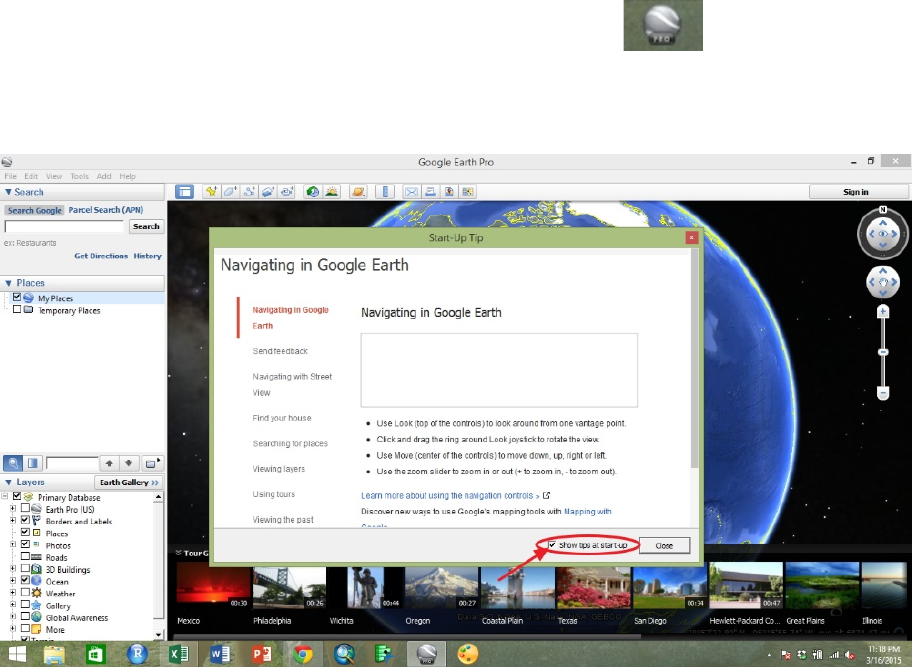912x667 pixels.
Task: Click zoom out minus on zoom slider
Action: click(883, 394)
